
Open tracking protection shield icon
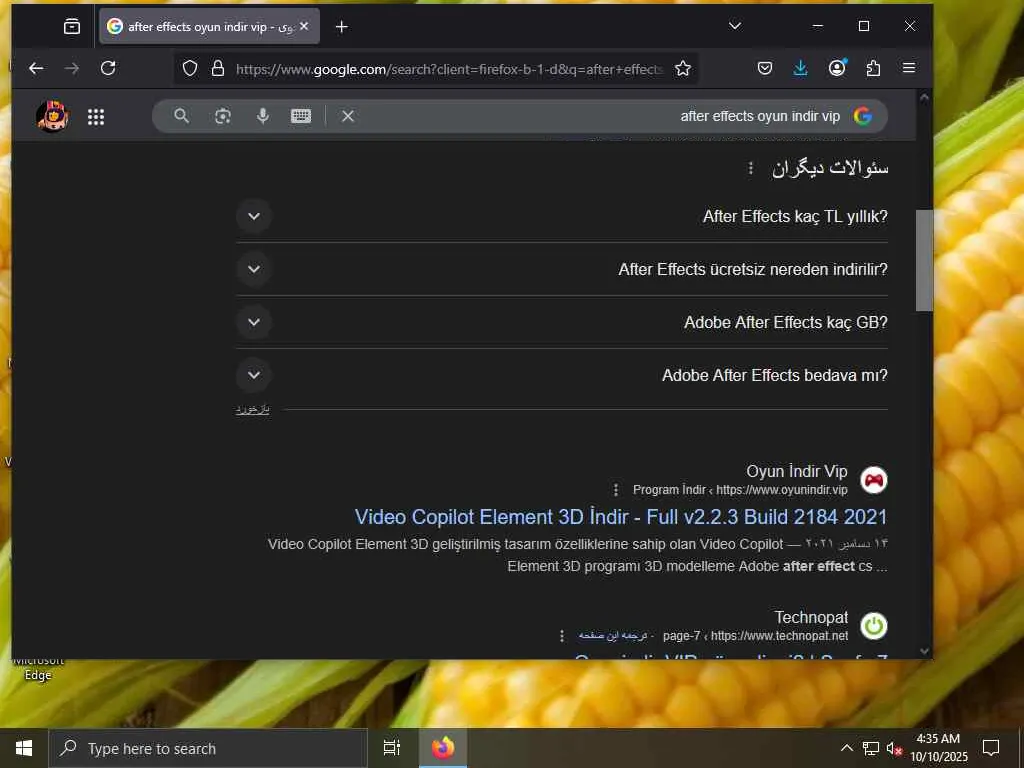[190, 69]
